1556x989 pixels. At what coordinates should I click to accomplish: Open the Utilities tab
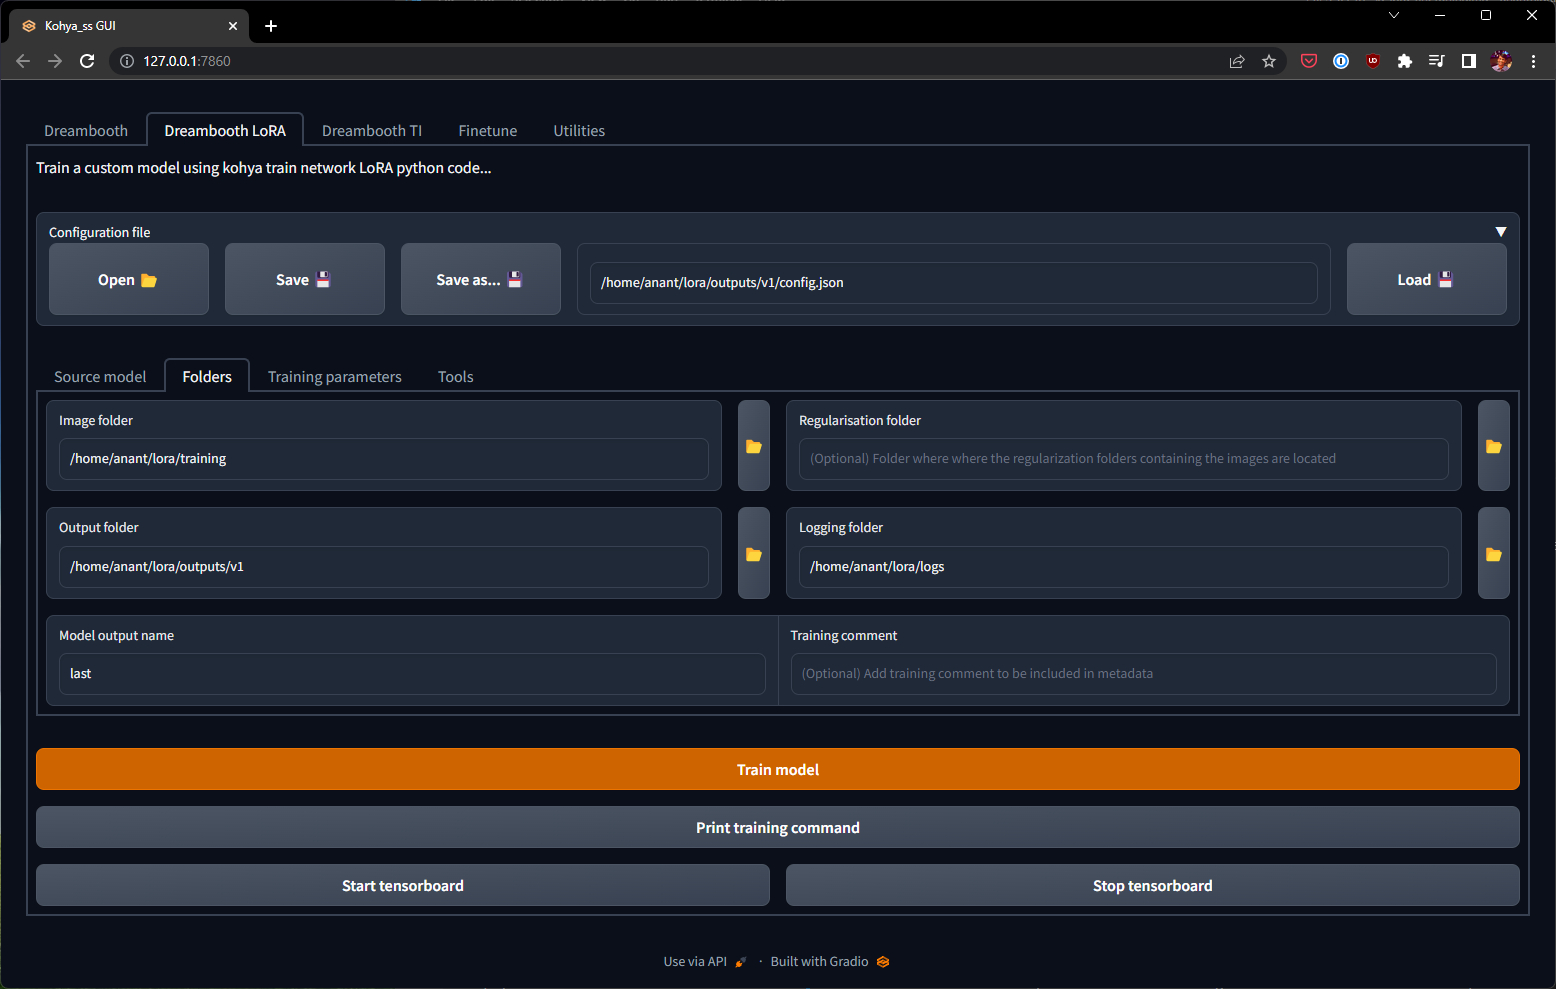pyautogui.click(x=579, y=131)
